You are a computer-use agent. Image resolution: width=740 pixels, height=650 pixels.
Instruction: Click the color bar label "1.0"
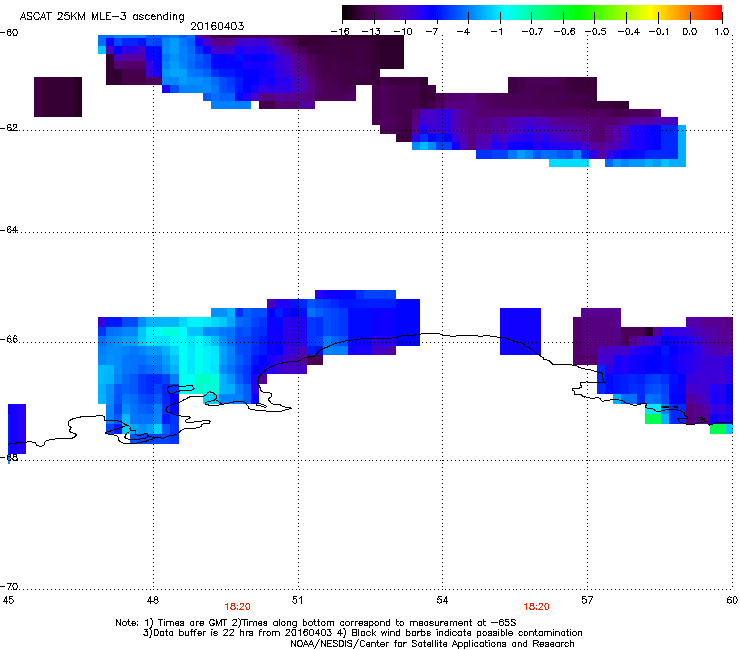click(x=722, y=32)
